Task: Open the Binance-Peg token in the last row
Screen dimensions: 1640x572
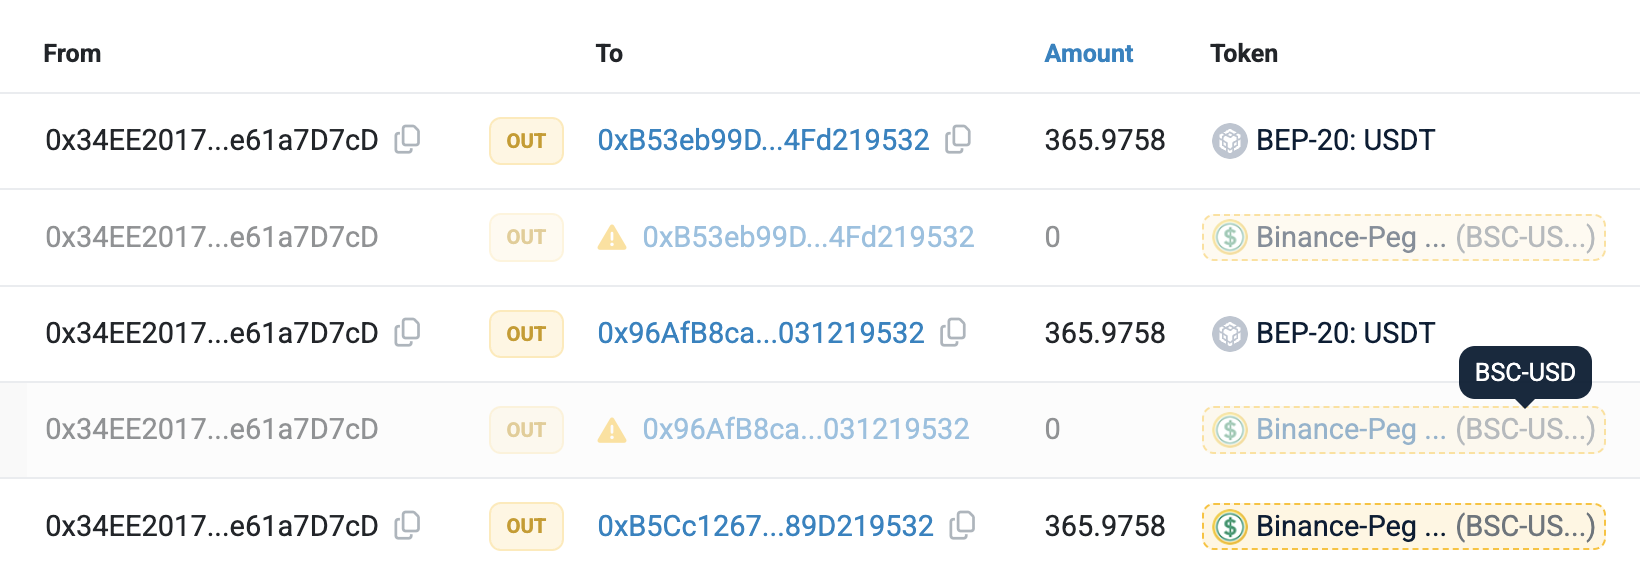Action: tap(1424, 526)
